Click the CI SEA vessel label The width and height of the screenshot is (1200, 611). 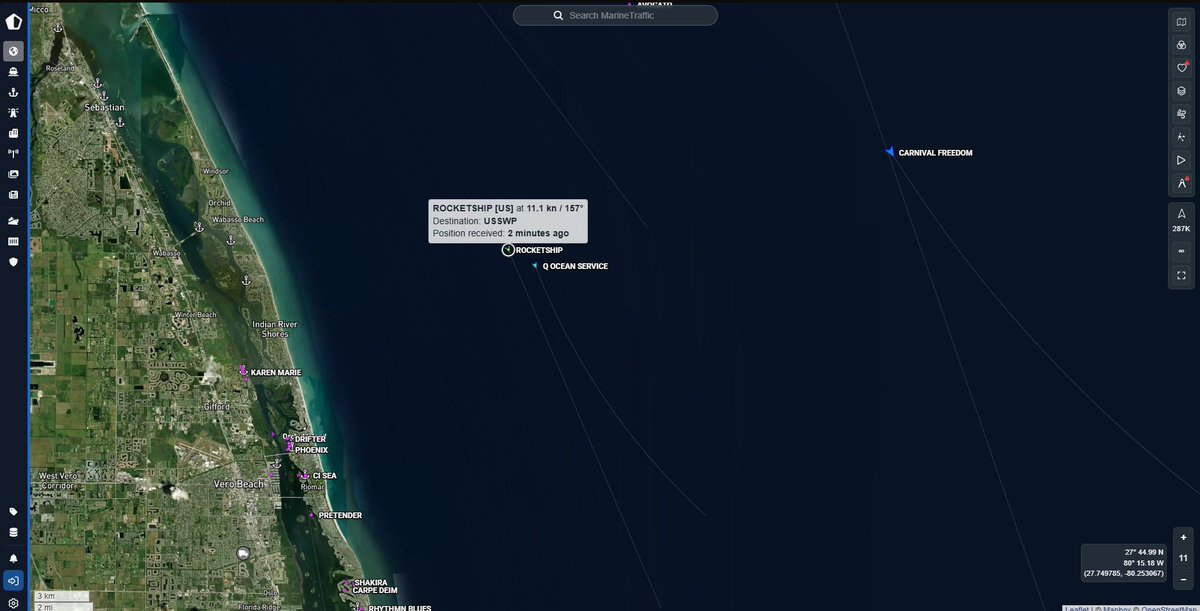tap(324, 476)
